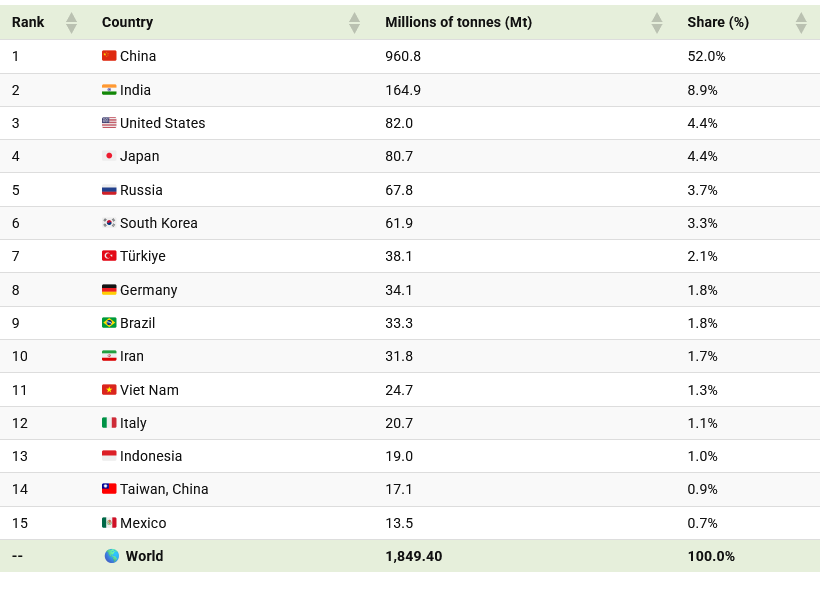This screenshot has height=597, width=820.
Task: Select the World total row label
Action: [144, 556]
